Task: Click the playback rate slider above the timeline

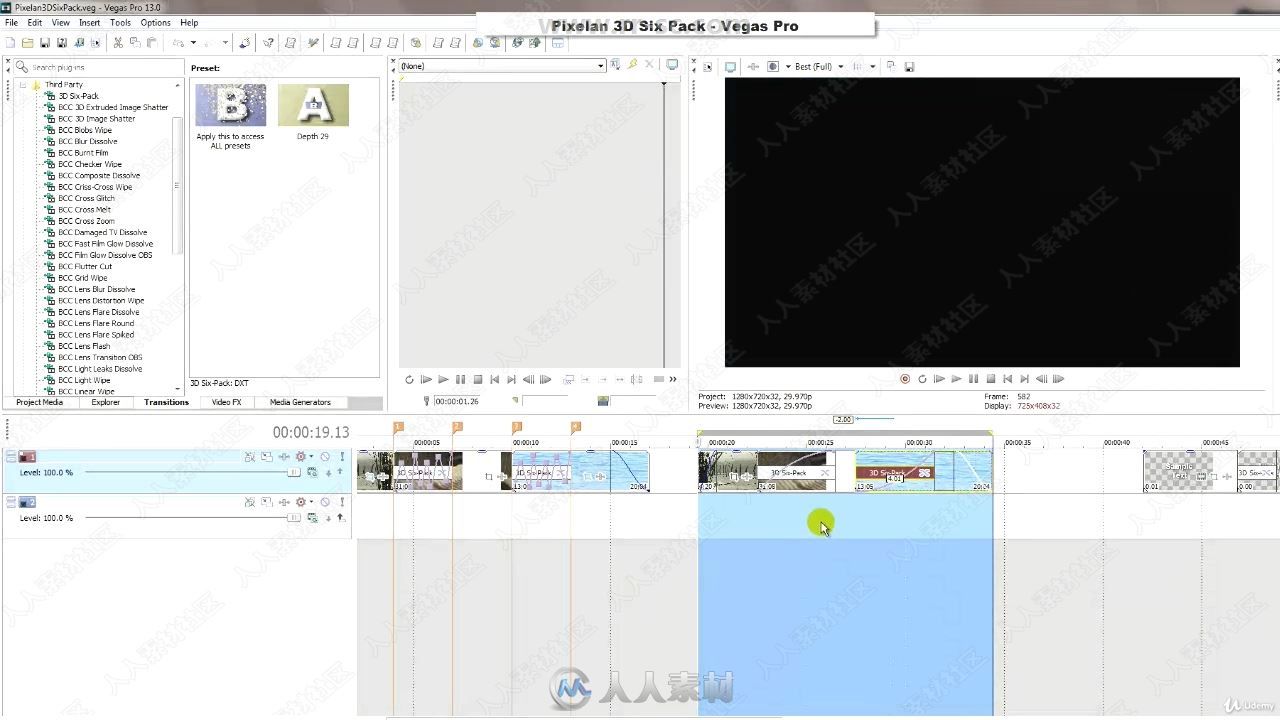Action: (x=843, y=419)
